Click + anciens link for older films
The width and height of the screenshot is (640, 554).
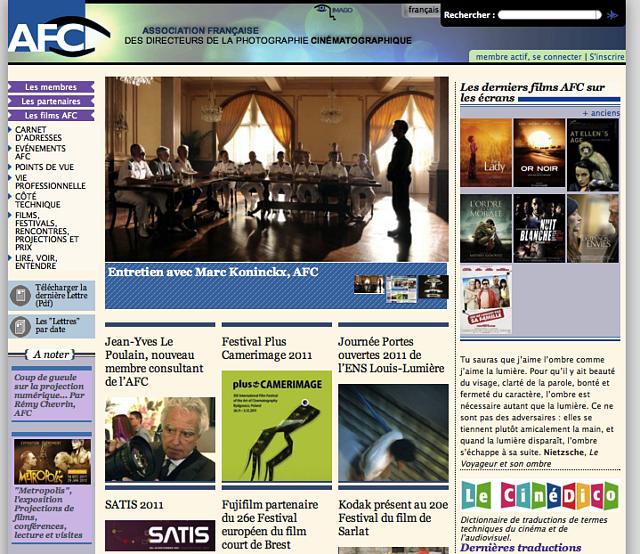pos(601,113)
